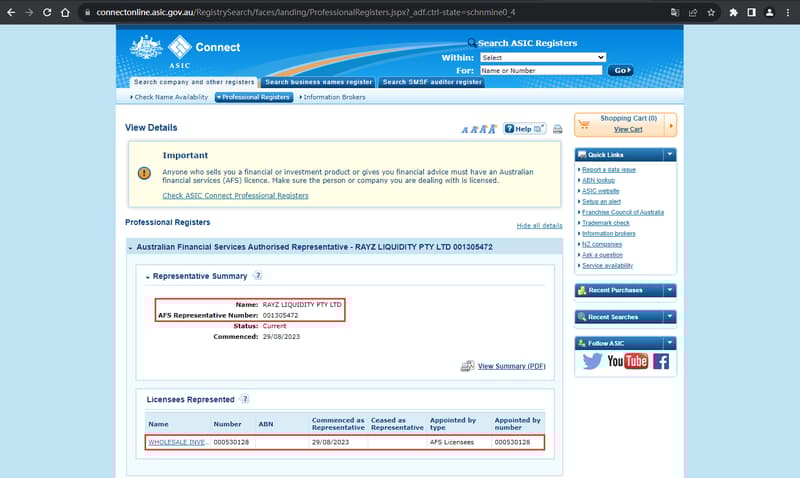Open Franchise Council of Australia link
The height and width of the screenshot is (478, 800).
coord(623,212)
